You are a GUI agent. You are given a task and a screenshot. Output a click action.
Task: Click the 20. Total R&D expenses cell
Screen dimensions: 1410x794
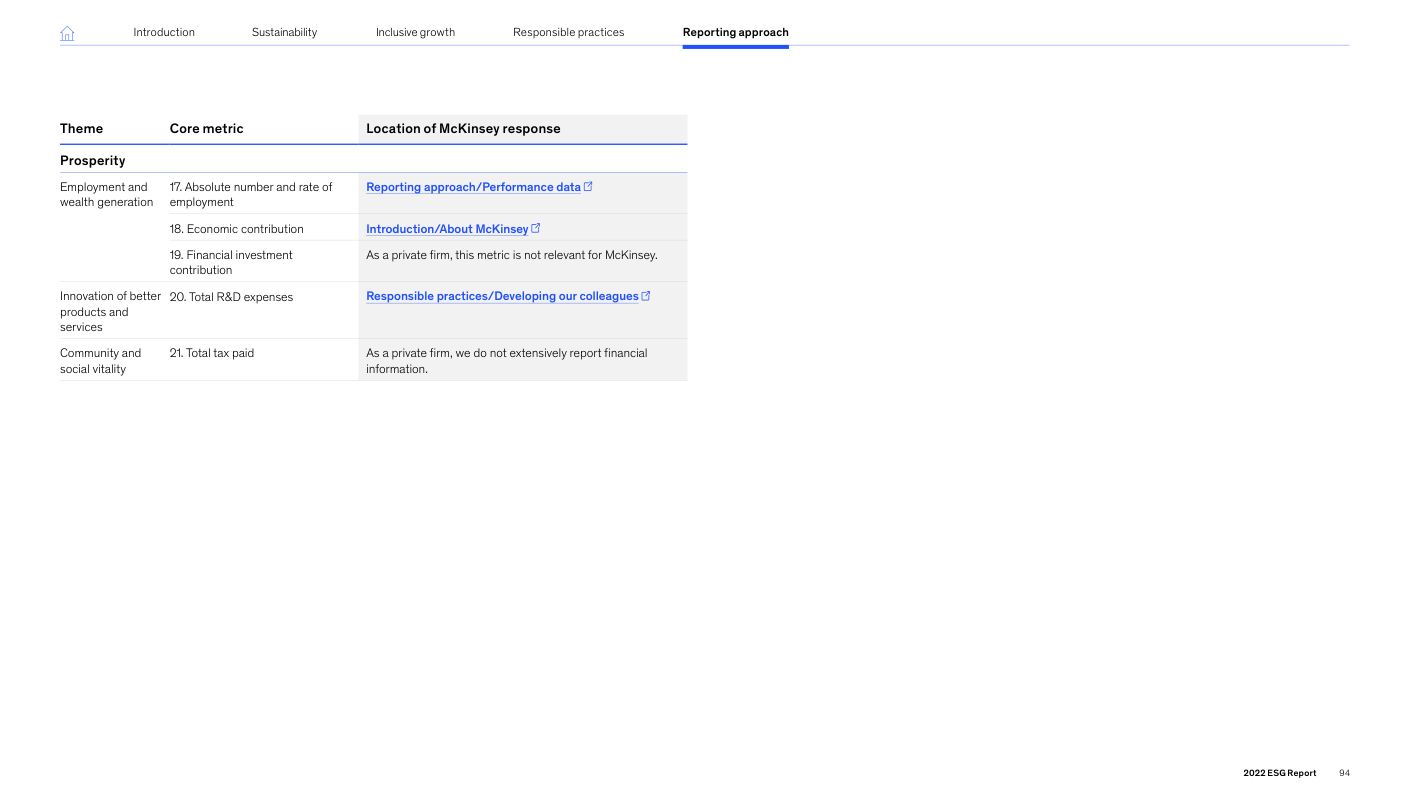231,297
